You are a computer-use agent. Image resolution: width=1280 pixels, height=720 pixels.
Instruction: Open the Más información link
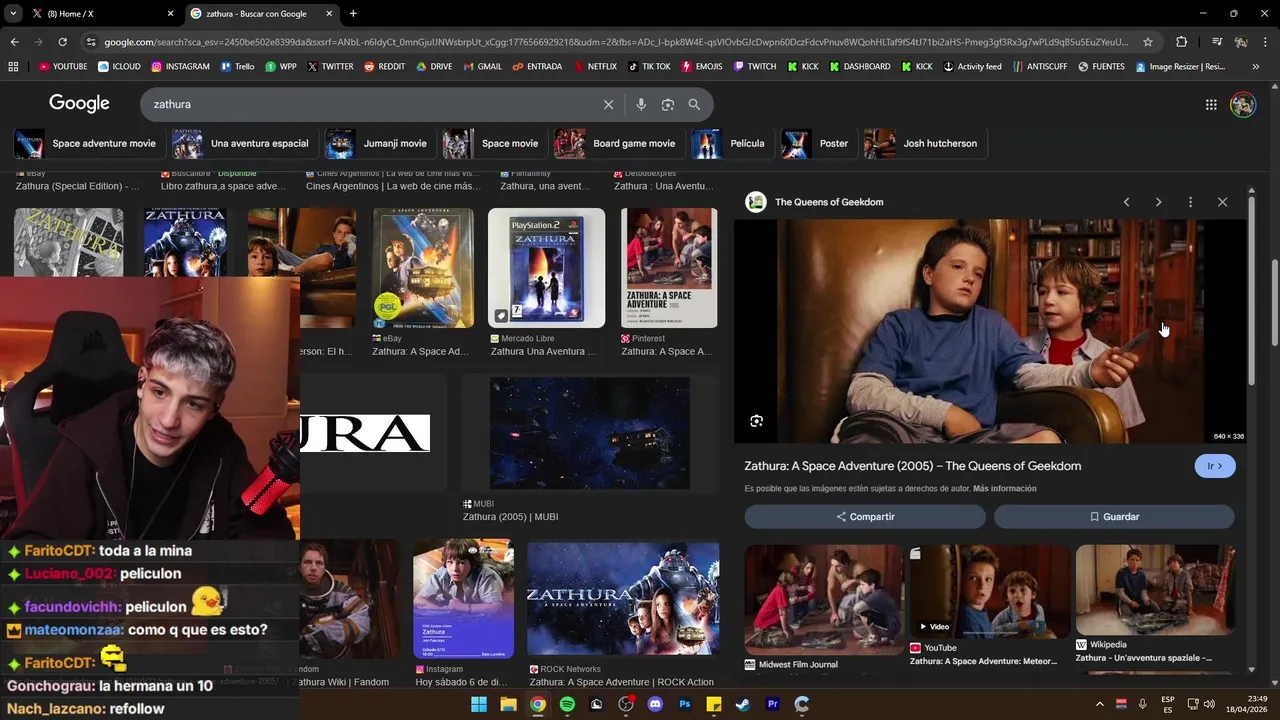coord(1004,489)
